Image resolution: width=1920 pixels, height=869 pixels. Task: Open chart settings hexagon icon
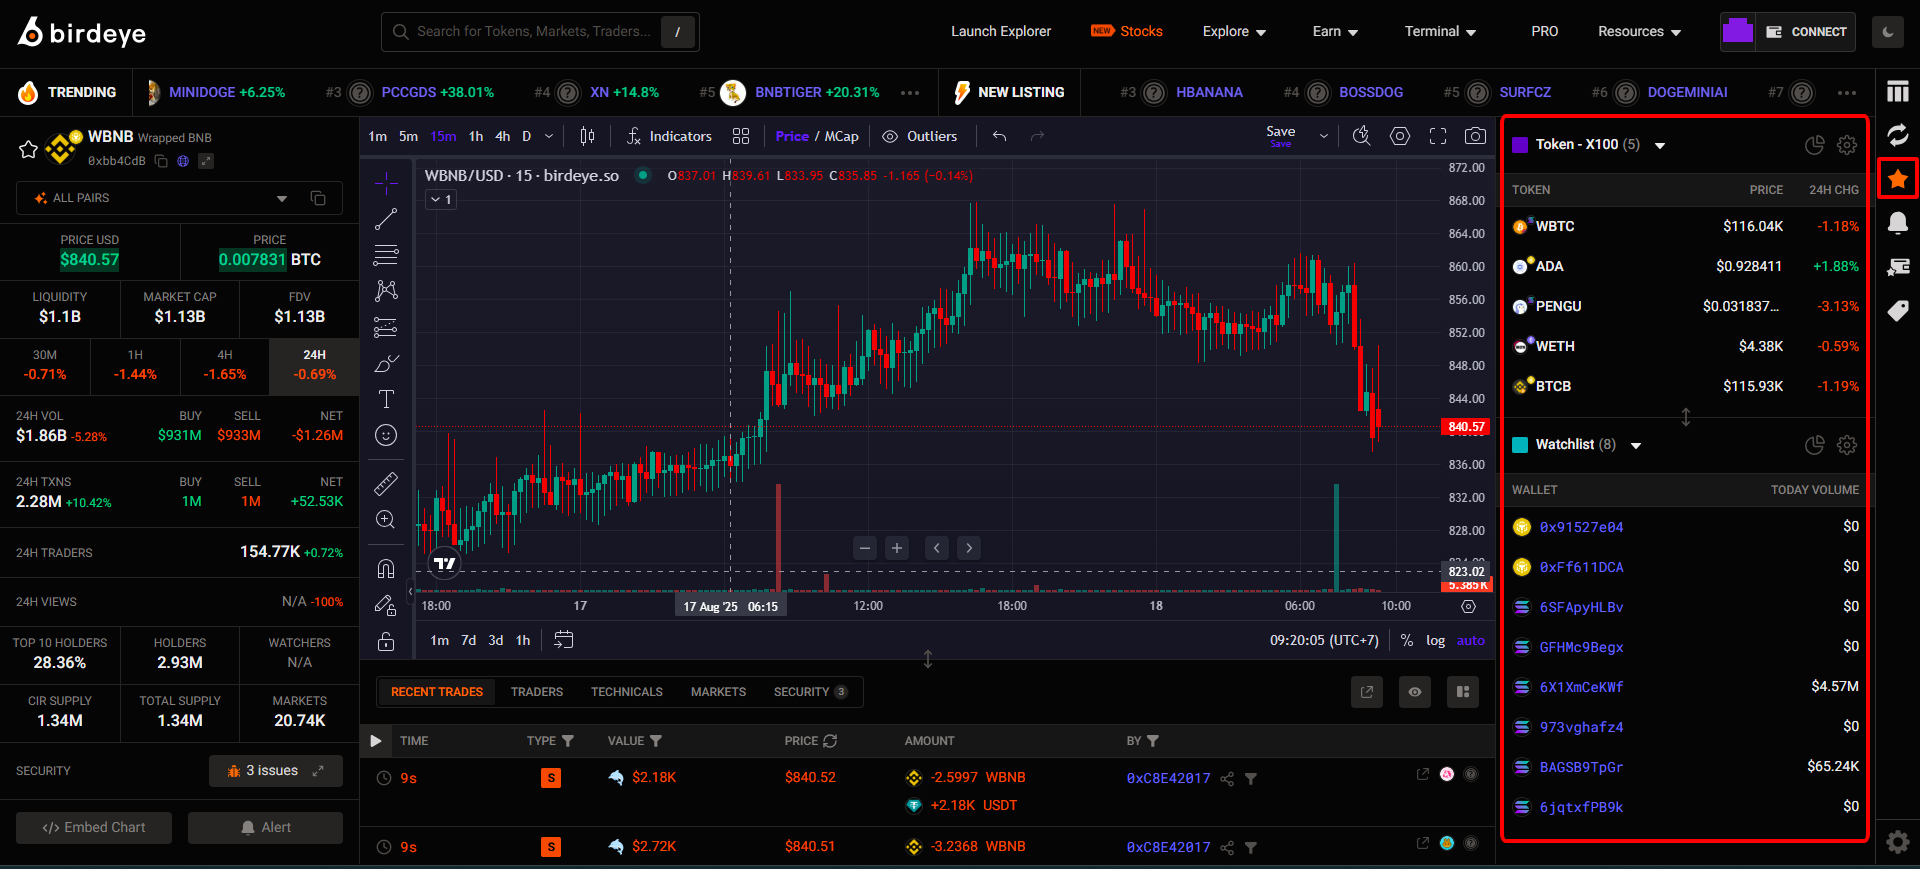(x=1400, y=136)
